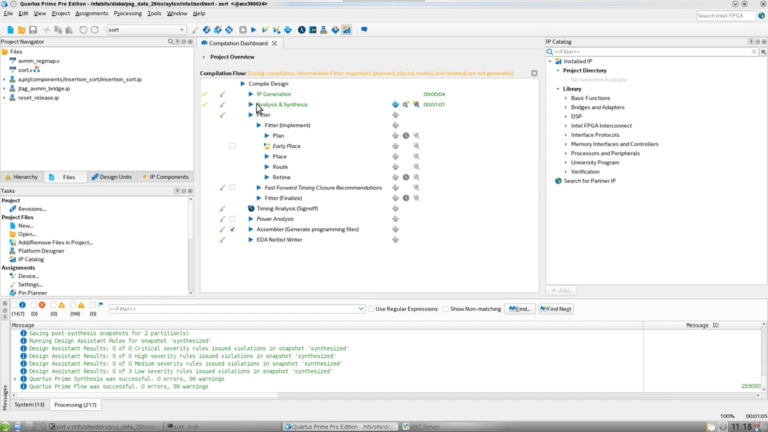Click the Start Compilation play toolbar icon
This screenshot has height=432, width=768.
click(x=254, y=30)
